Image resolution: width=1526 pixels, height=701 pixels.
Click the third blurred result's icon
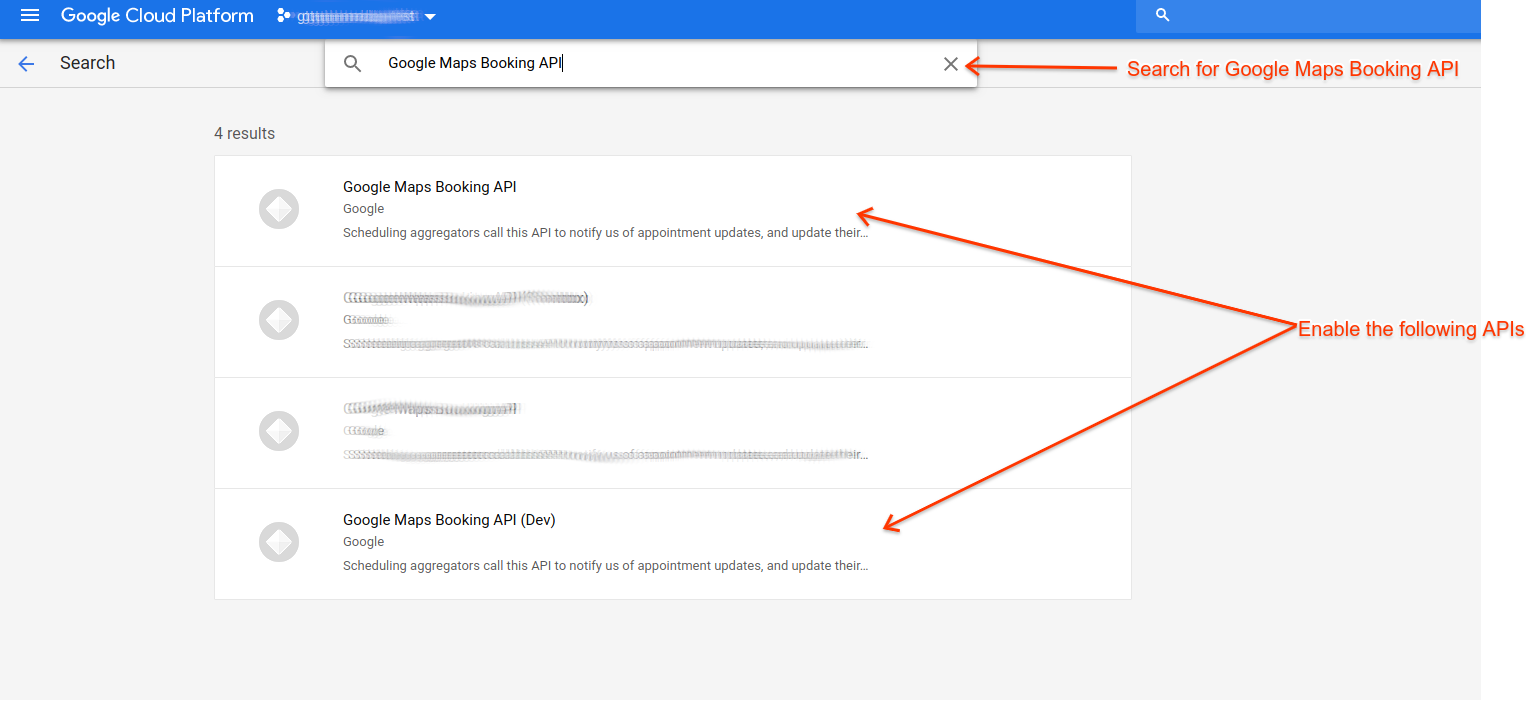(x=279, y=432)
